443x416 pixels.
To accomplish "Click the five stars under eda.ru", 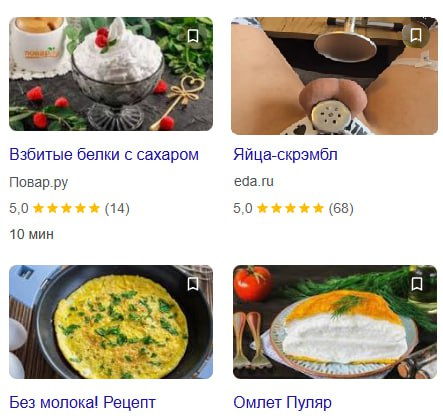I will coord(291,208).
